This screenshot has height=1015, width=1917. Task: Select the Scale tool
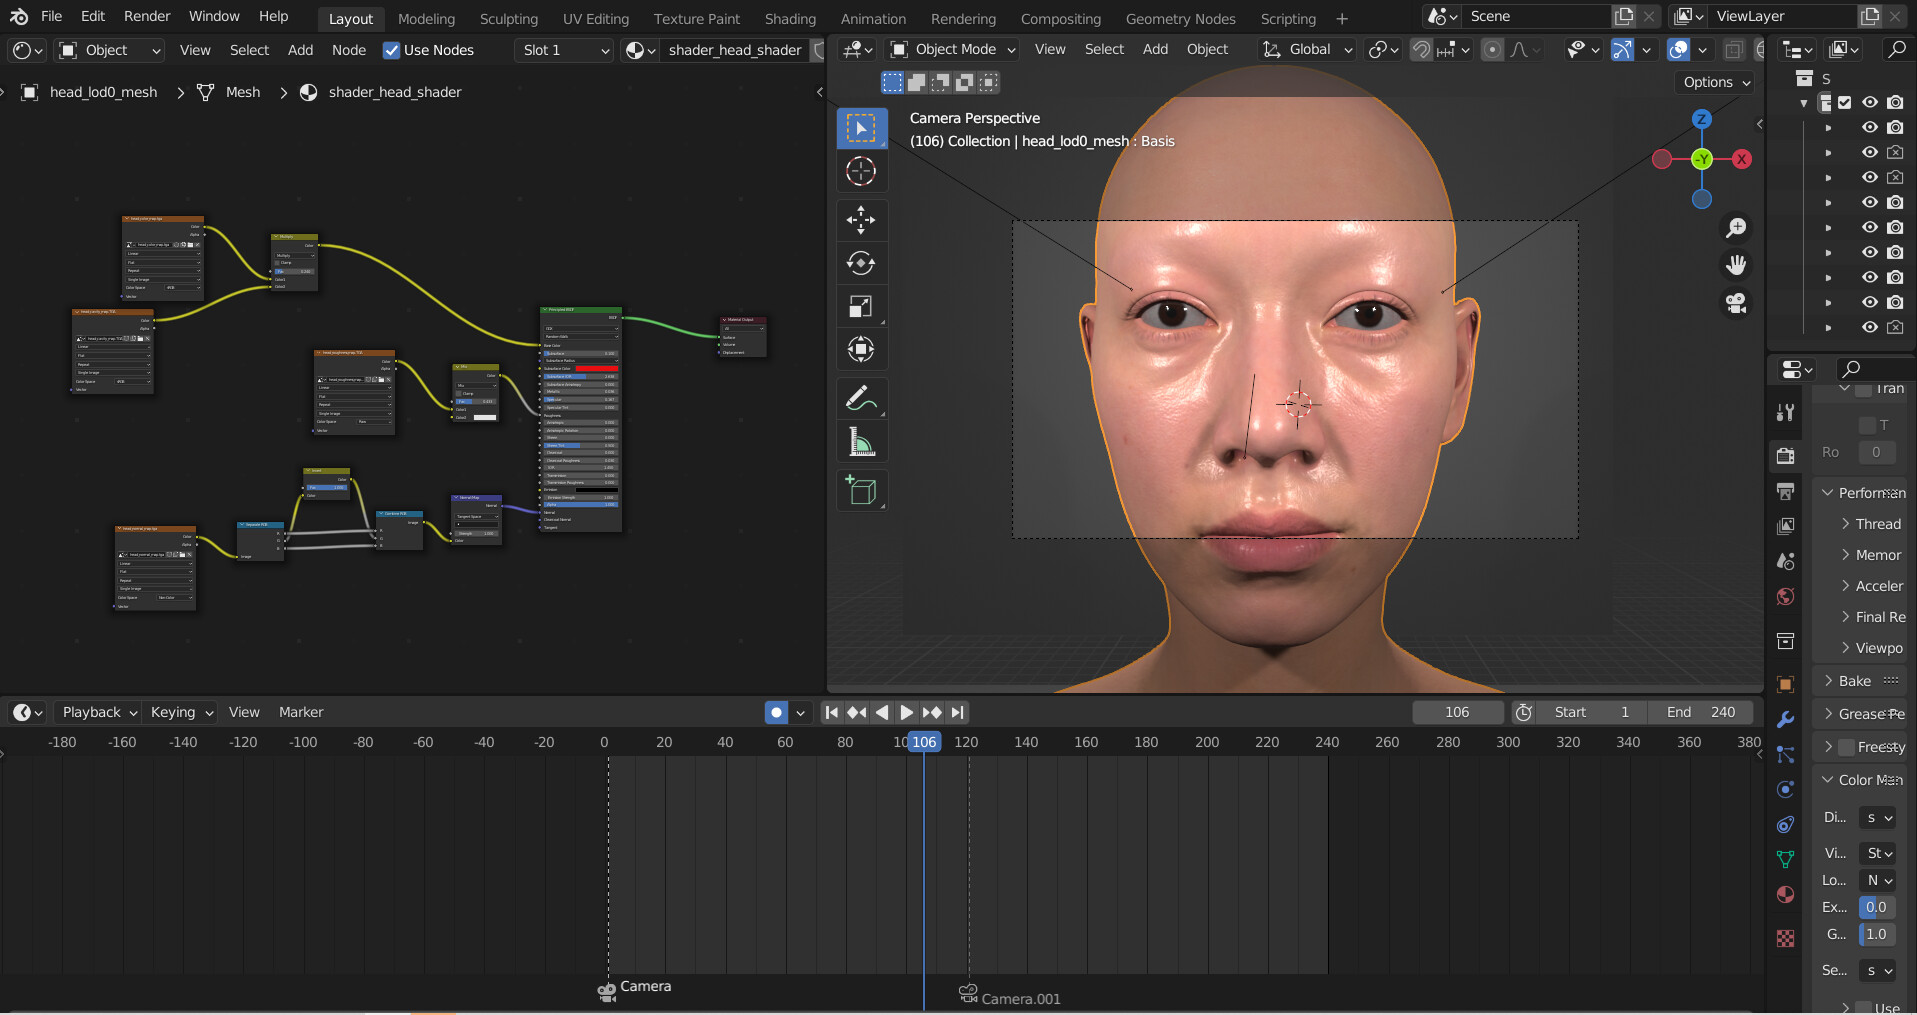pyautogui.click(x=861, y=306)
